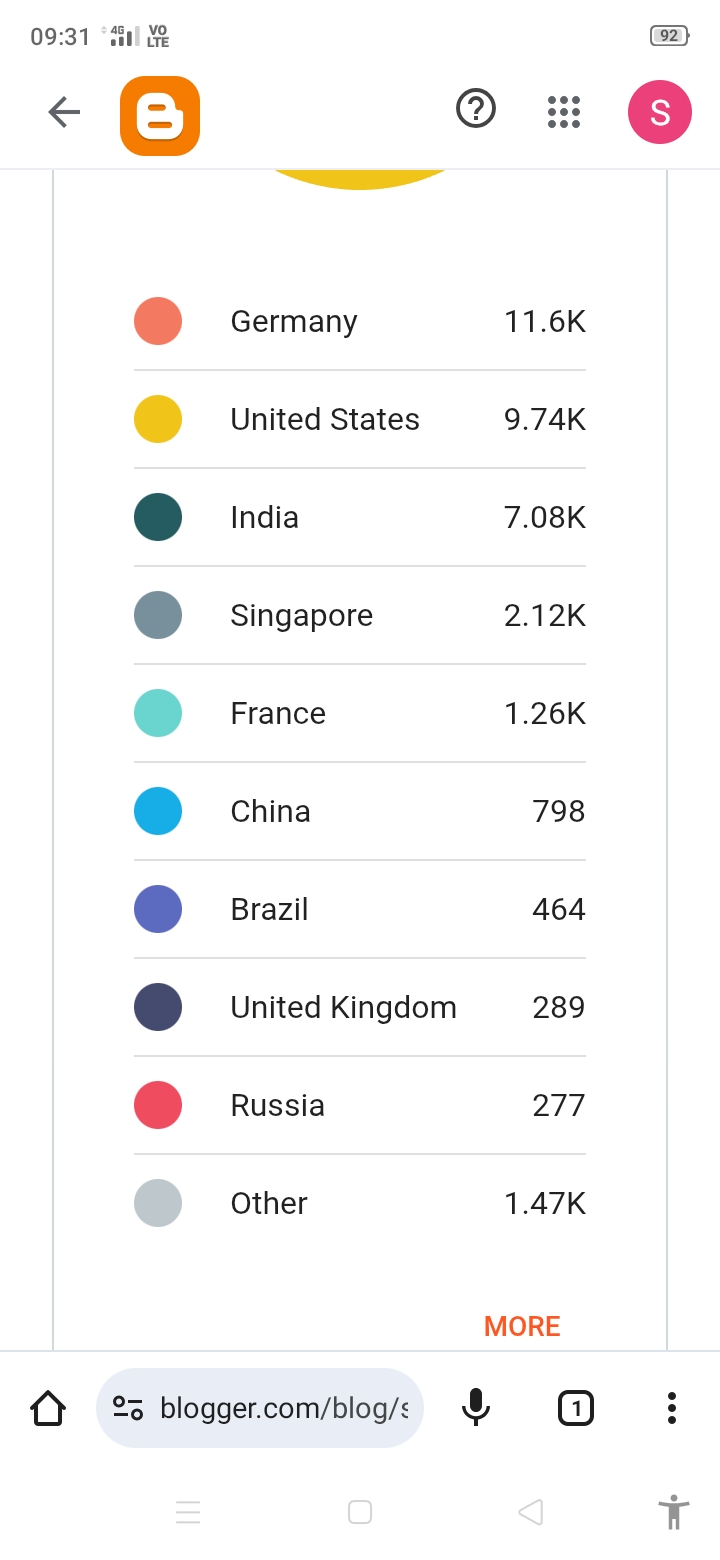The image size is (720, 1560).
Task: Open the browser tab switcher
Action: 575,1408
